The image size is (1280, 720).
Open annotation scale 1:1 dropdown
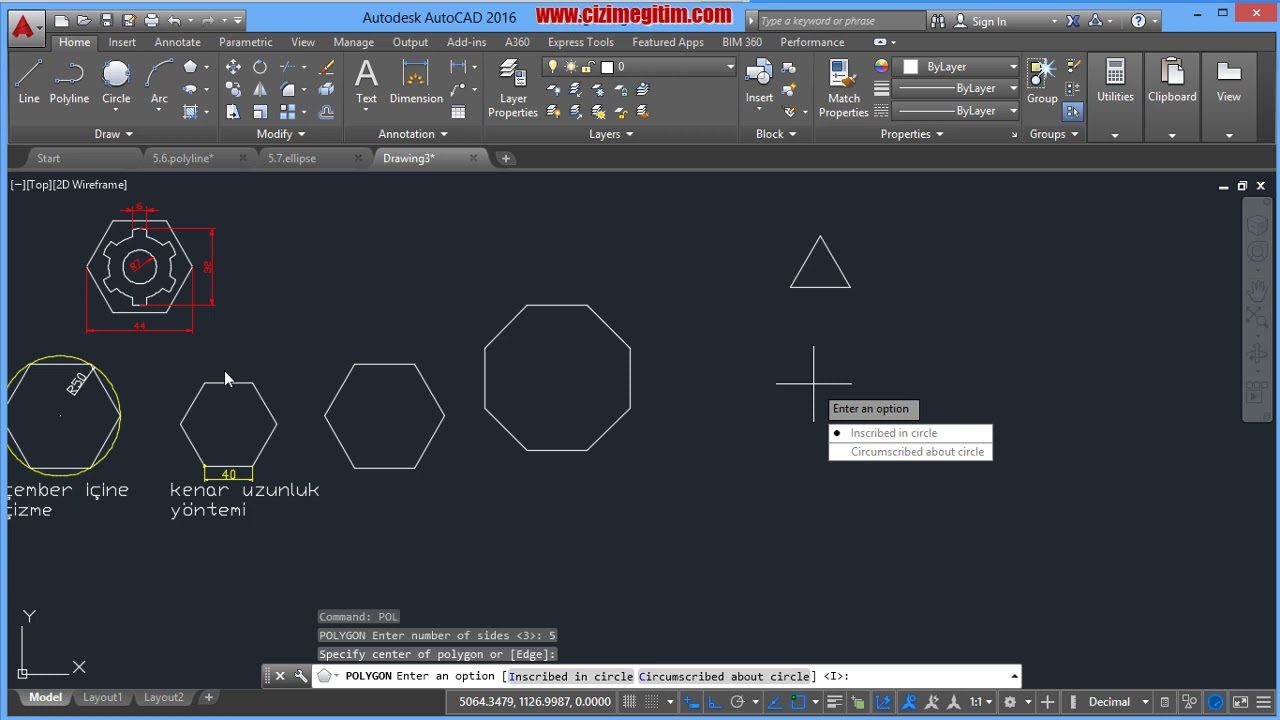point(981,702)
